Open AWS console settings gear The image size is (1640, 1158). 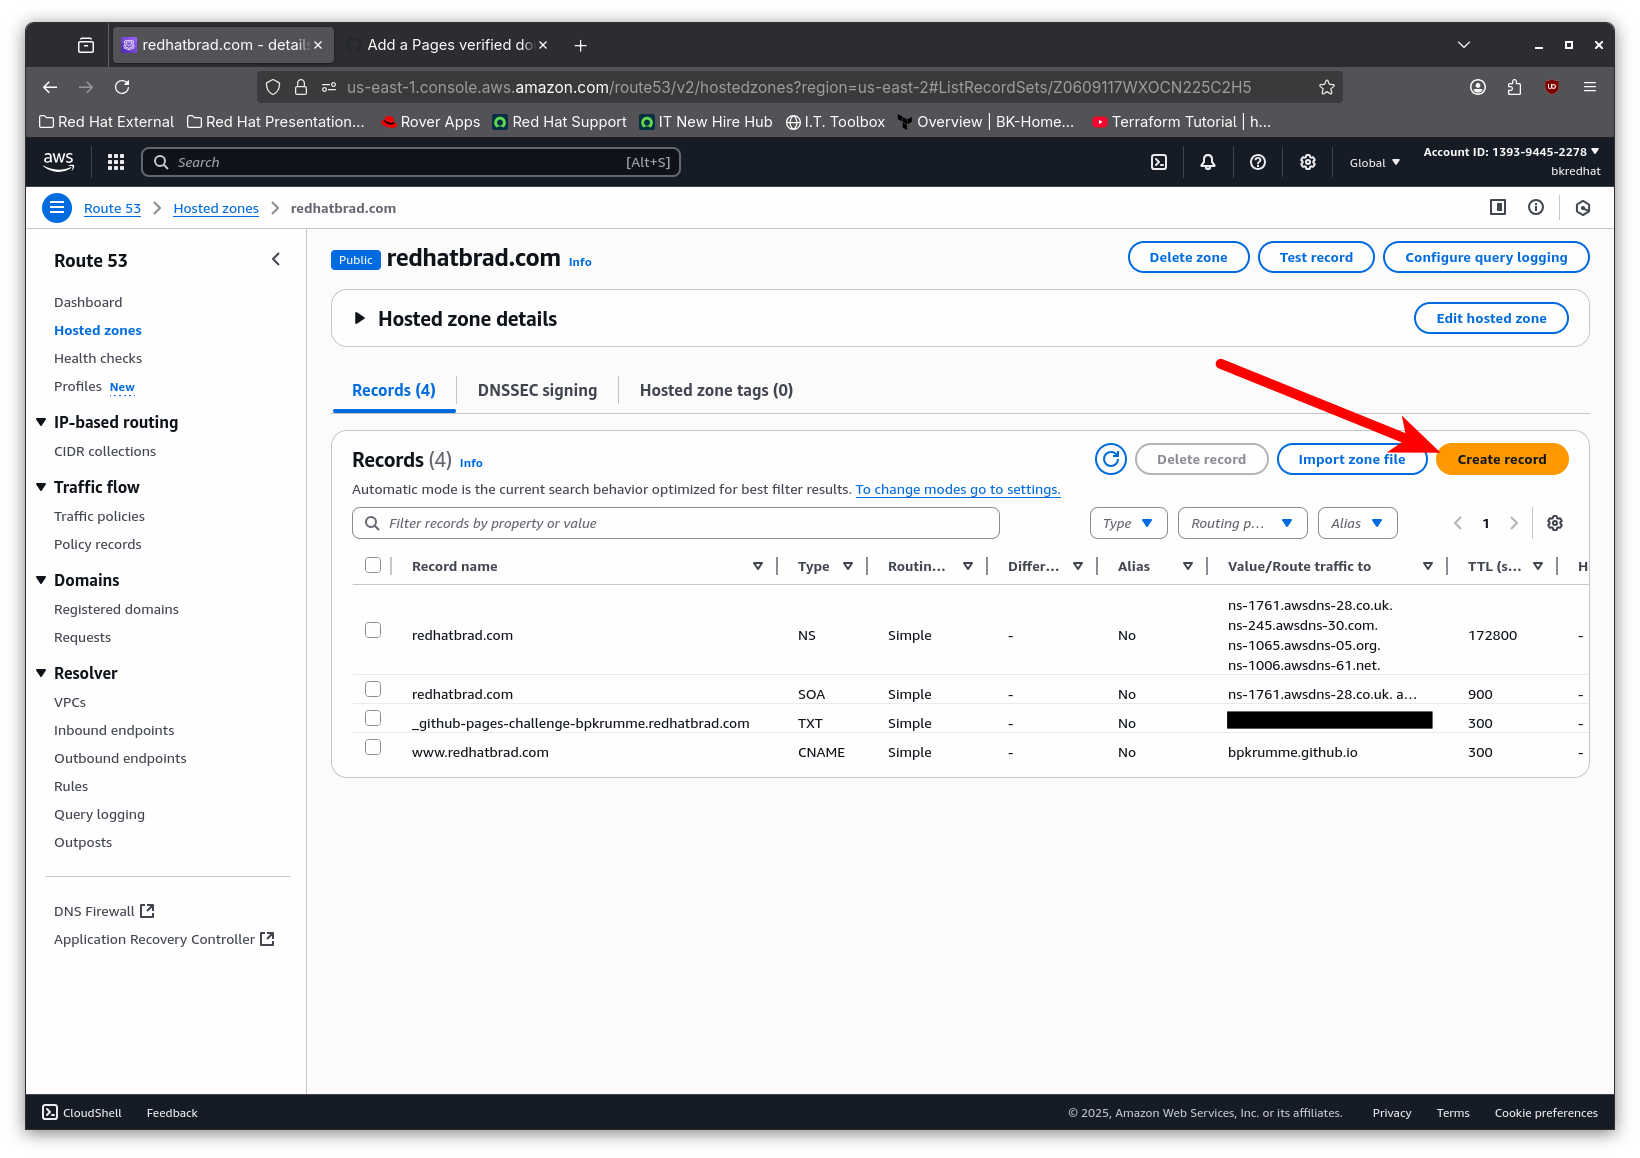pos(1308,162)
